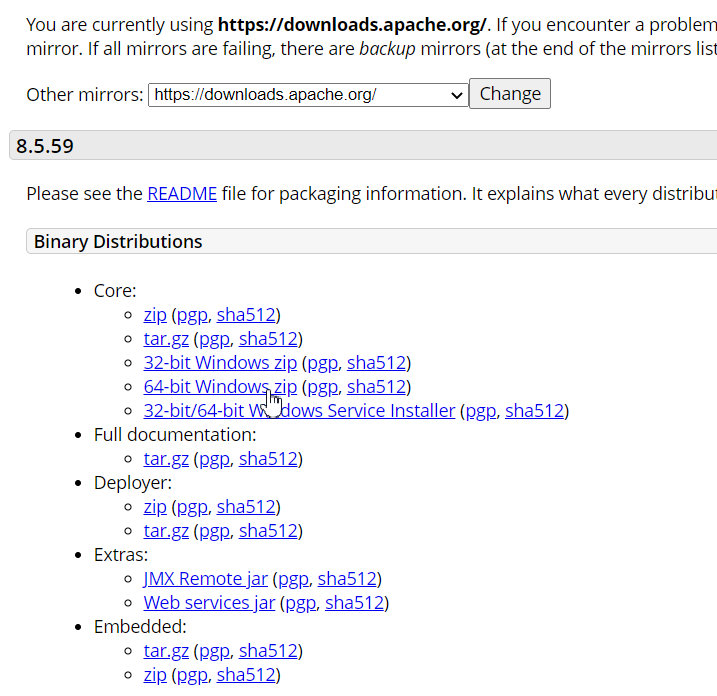The height and width of the screenshot is (696, 717).
Task: Open the README link
Action: pos(182,194)
